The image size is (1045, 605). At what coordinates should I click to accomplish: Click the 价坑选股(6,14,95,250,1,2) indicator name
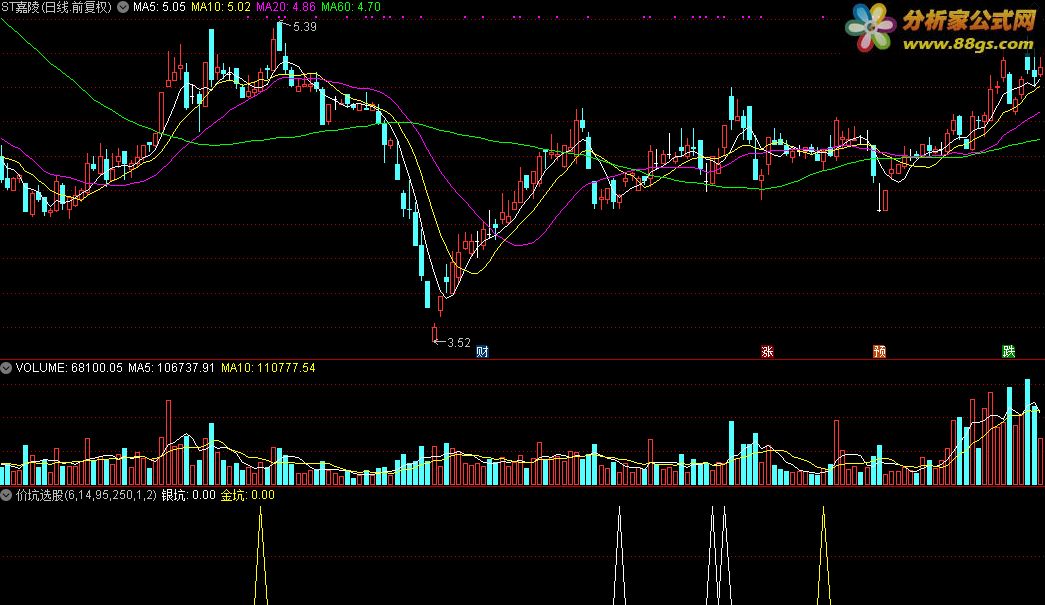pos(87,495)
